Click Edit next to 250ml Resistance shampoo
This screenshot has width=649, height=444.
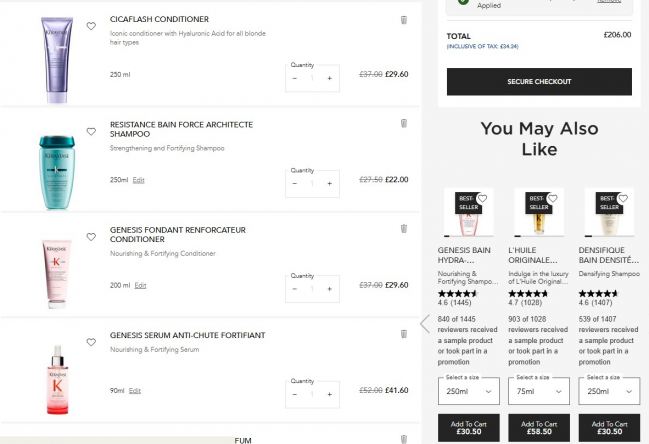click(x=139, y=180)
